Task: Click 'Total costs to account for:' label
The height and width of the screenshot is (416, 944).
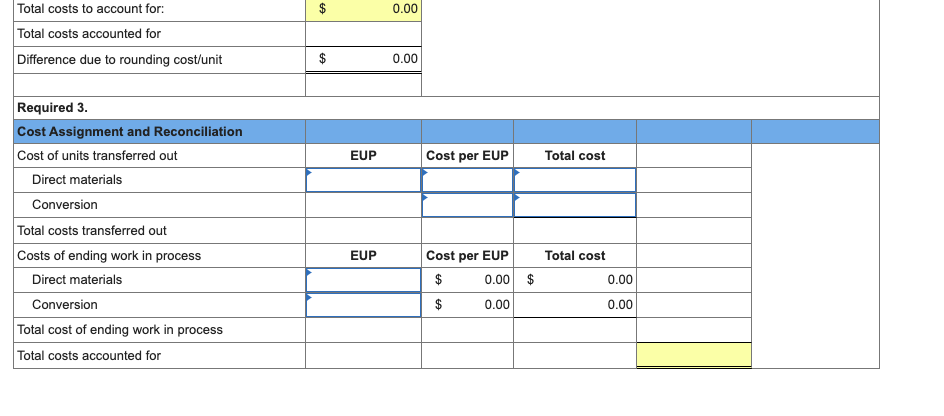Action: 91,9
